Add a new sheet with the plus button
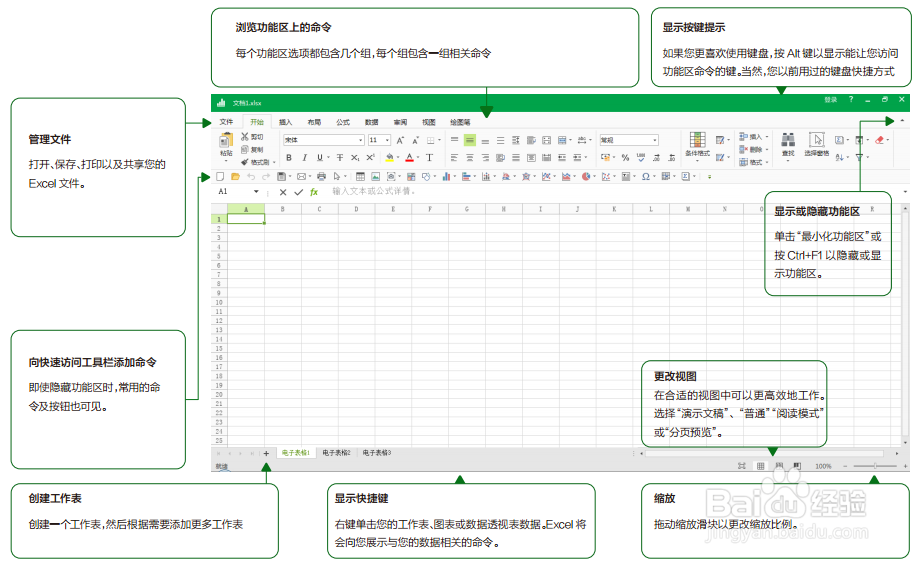This screenshot has height=564, width=920. (x=266, y=453)
